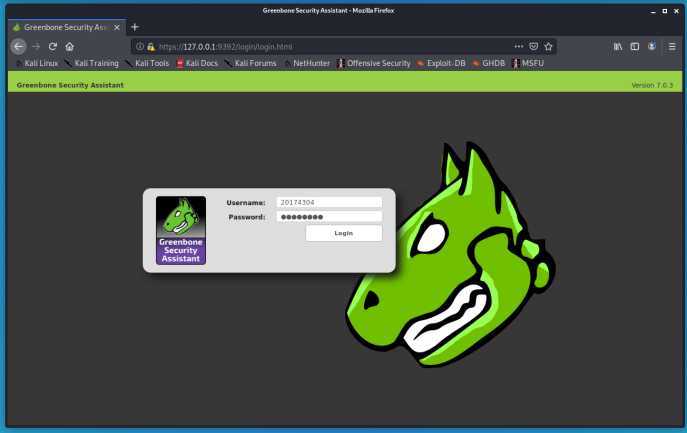Image resolution: width=687 pixels, height=433 pixels.
Task: Select the Greenbone Security Assistant tab
Action: click(x=67, y=27)
